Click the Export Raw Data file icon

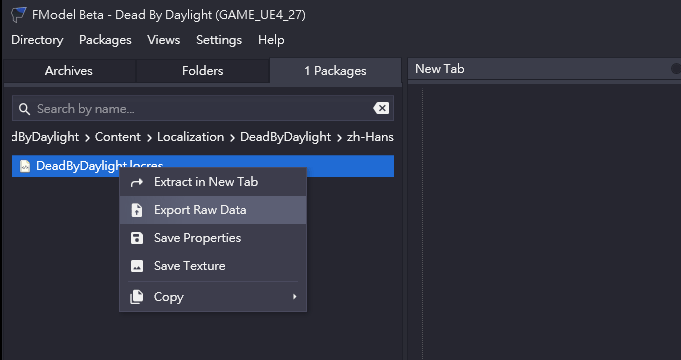137,210
